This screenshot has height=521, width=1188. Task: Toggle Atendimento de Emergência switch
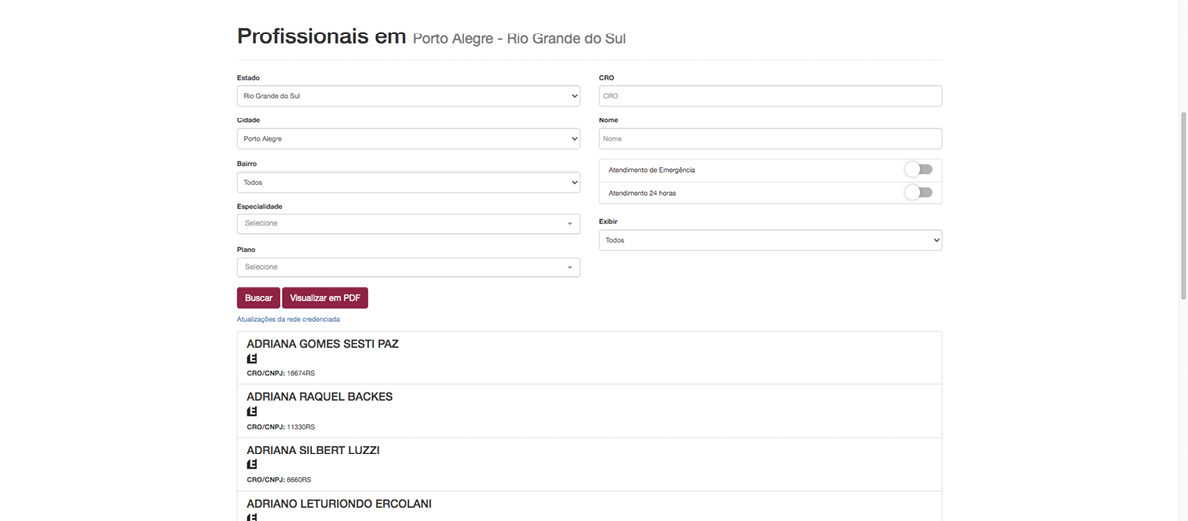click(918, 170)
